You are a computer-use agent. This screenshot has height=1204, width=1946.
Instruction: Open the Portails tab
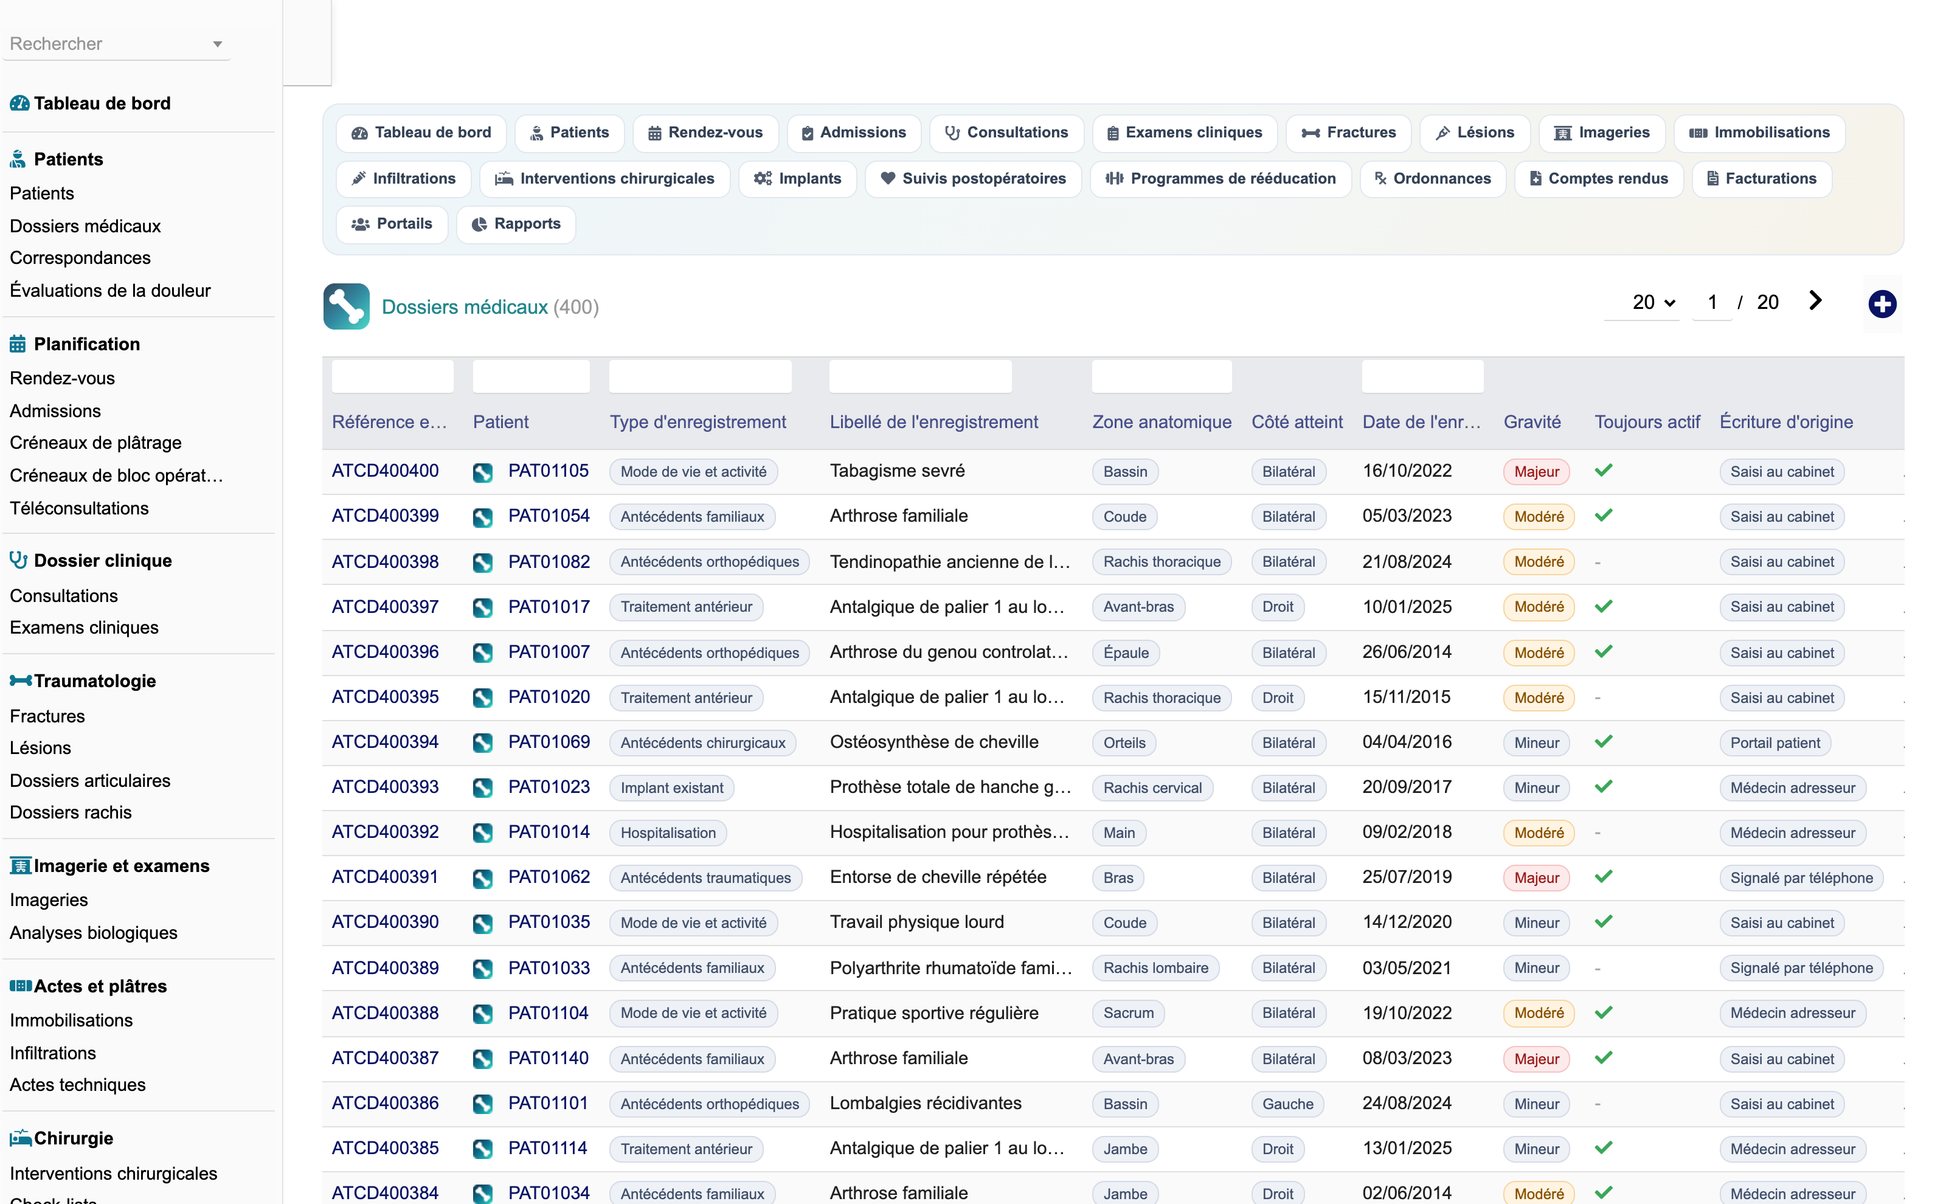tap(392, 224)
